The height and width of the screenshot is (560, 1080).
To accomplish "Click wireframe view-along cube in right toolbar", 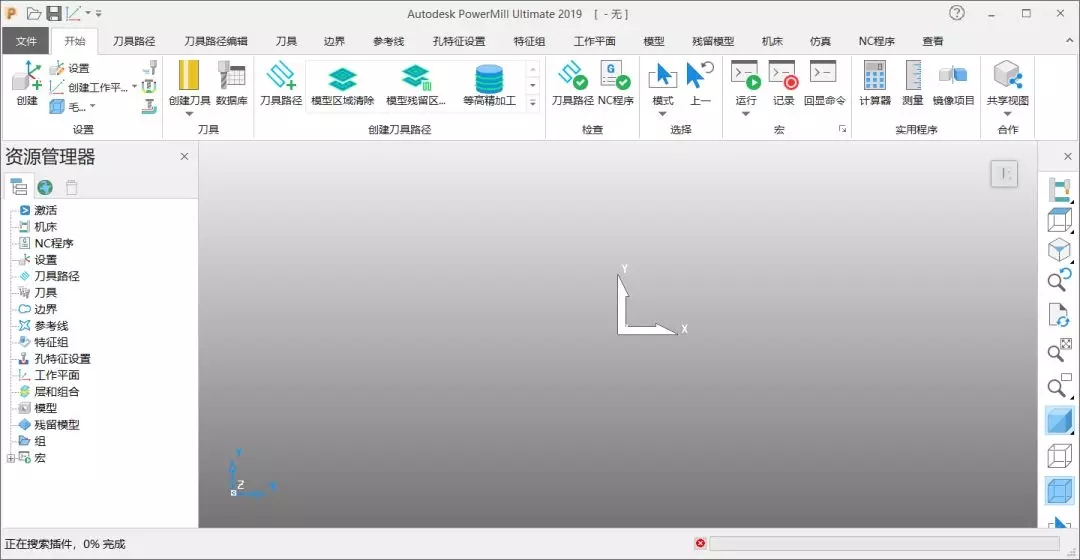I will pos(1059,220).
